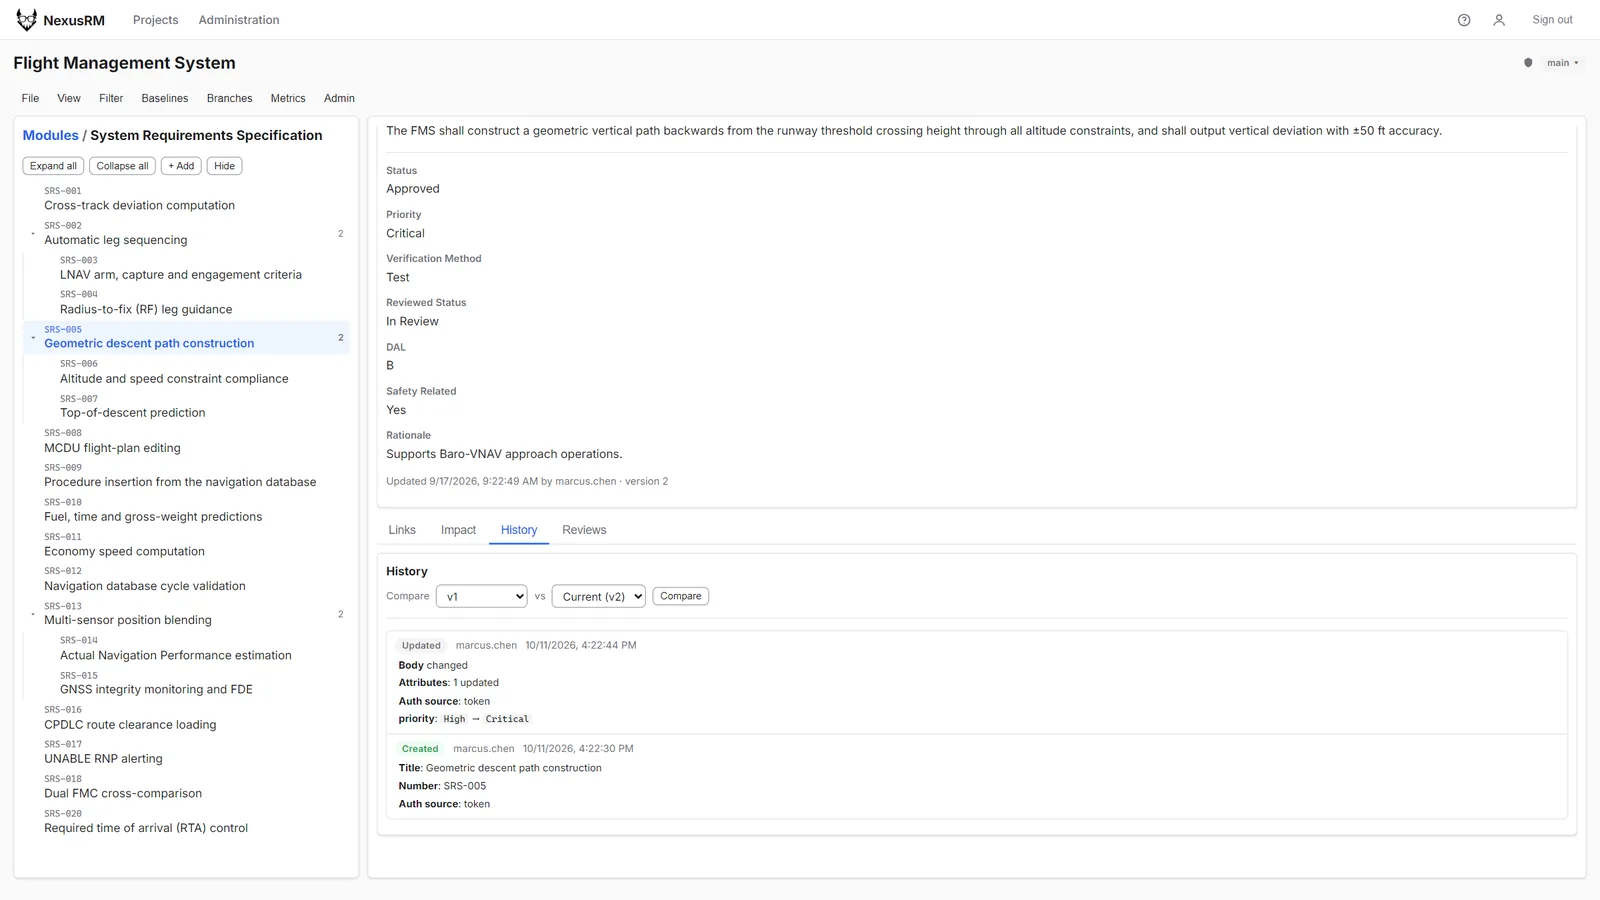Click the Expand all button

53,166
